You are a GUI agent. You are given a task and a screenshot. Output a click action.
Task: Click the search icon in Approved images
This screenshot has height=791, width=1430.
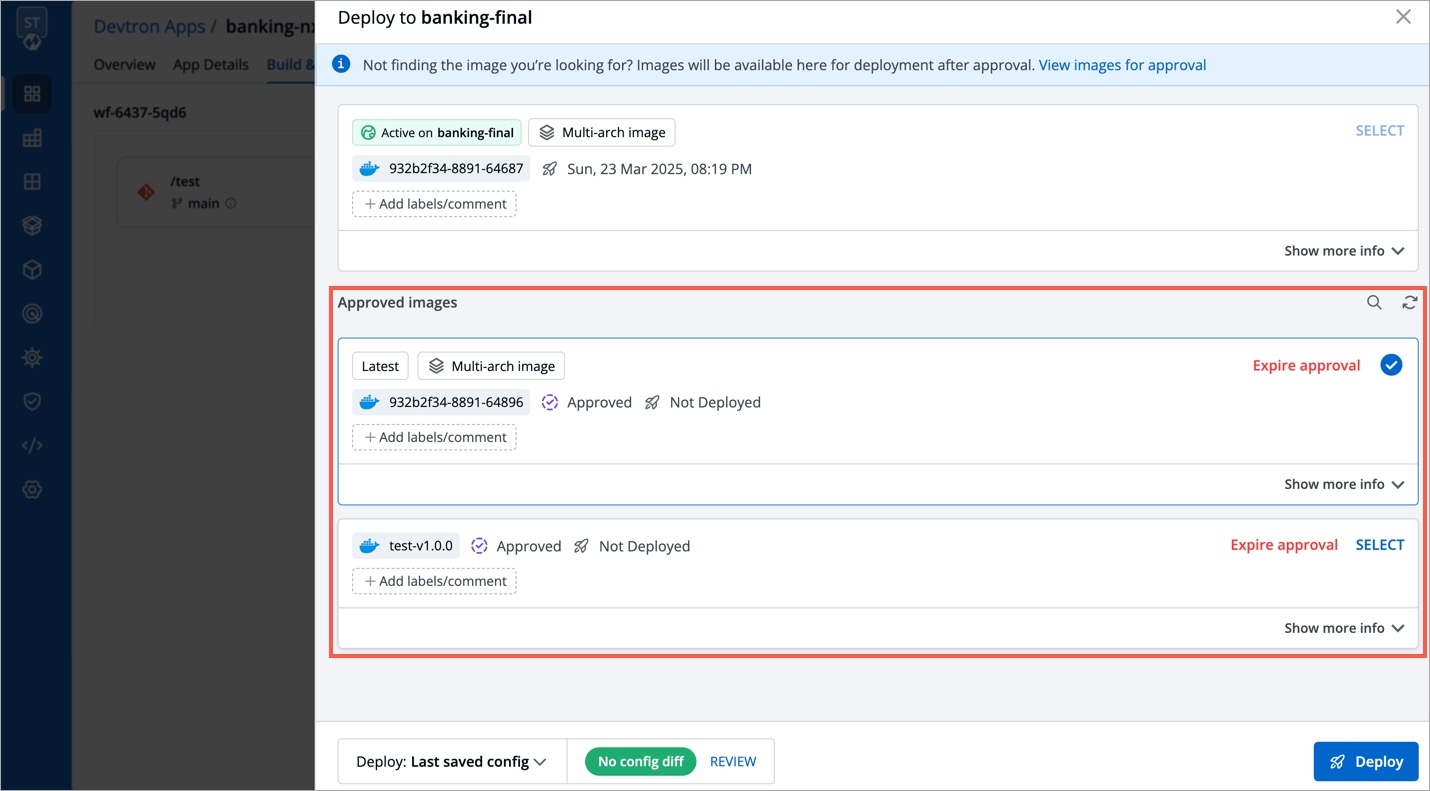tap(1374, 303)
